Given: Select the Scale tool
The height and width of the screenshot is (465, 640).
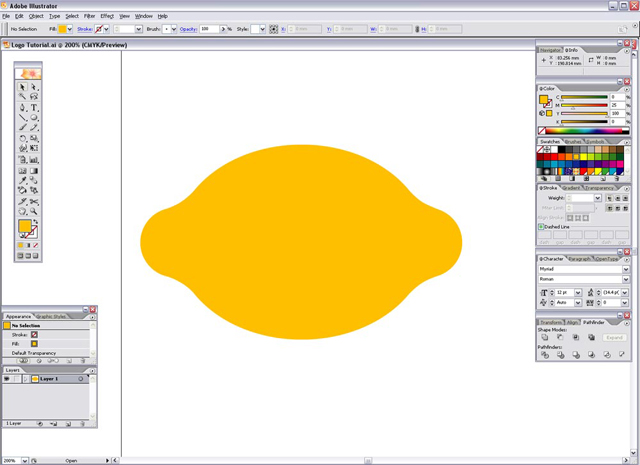Looking at the screenshot, I should tap(34, 138).
